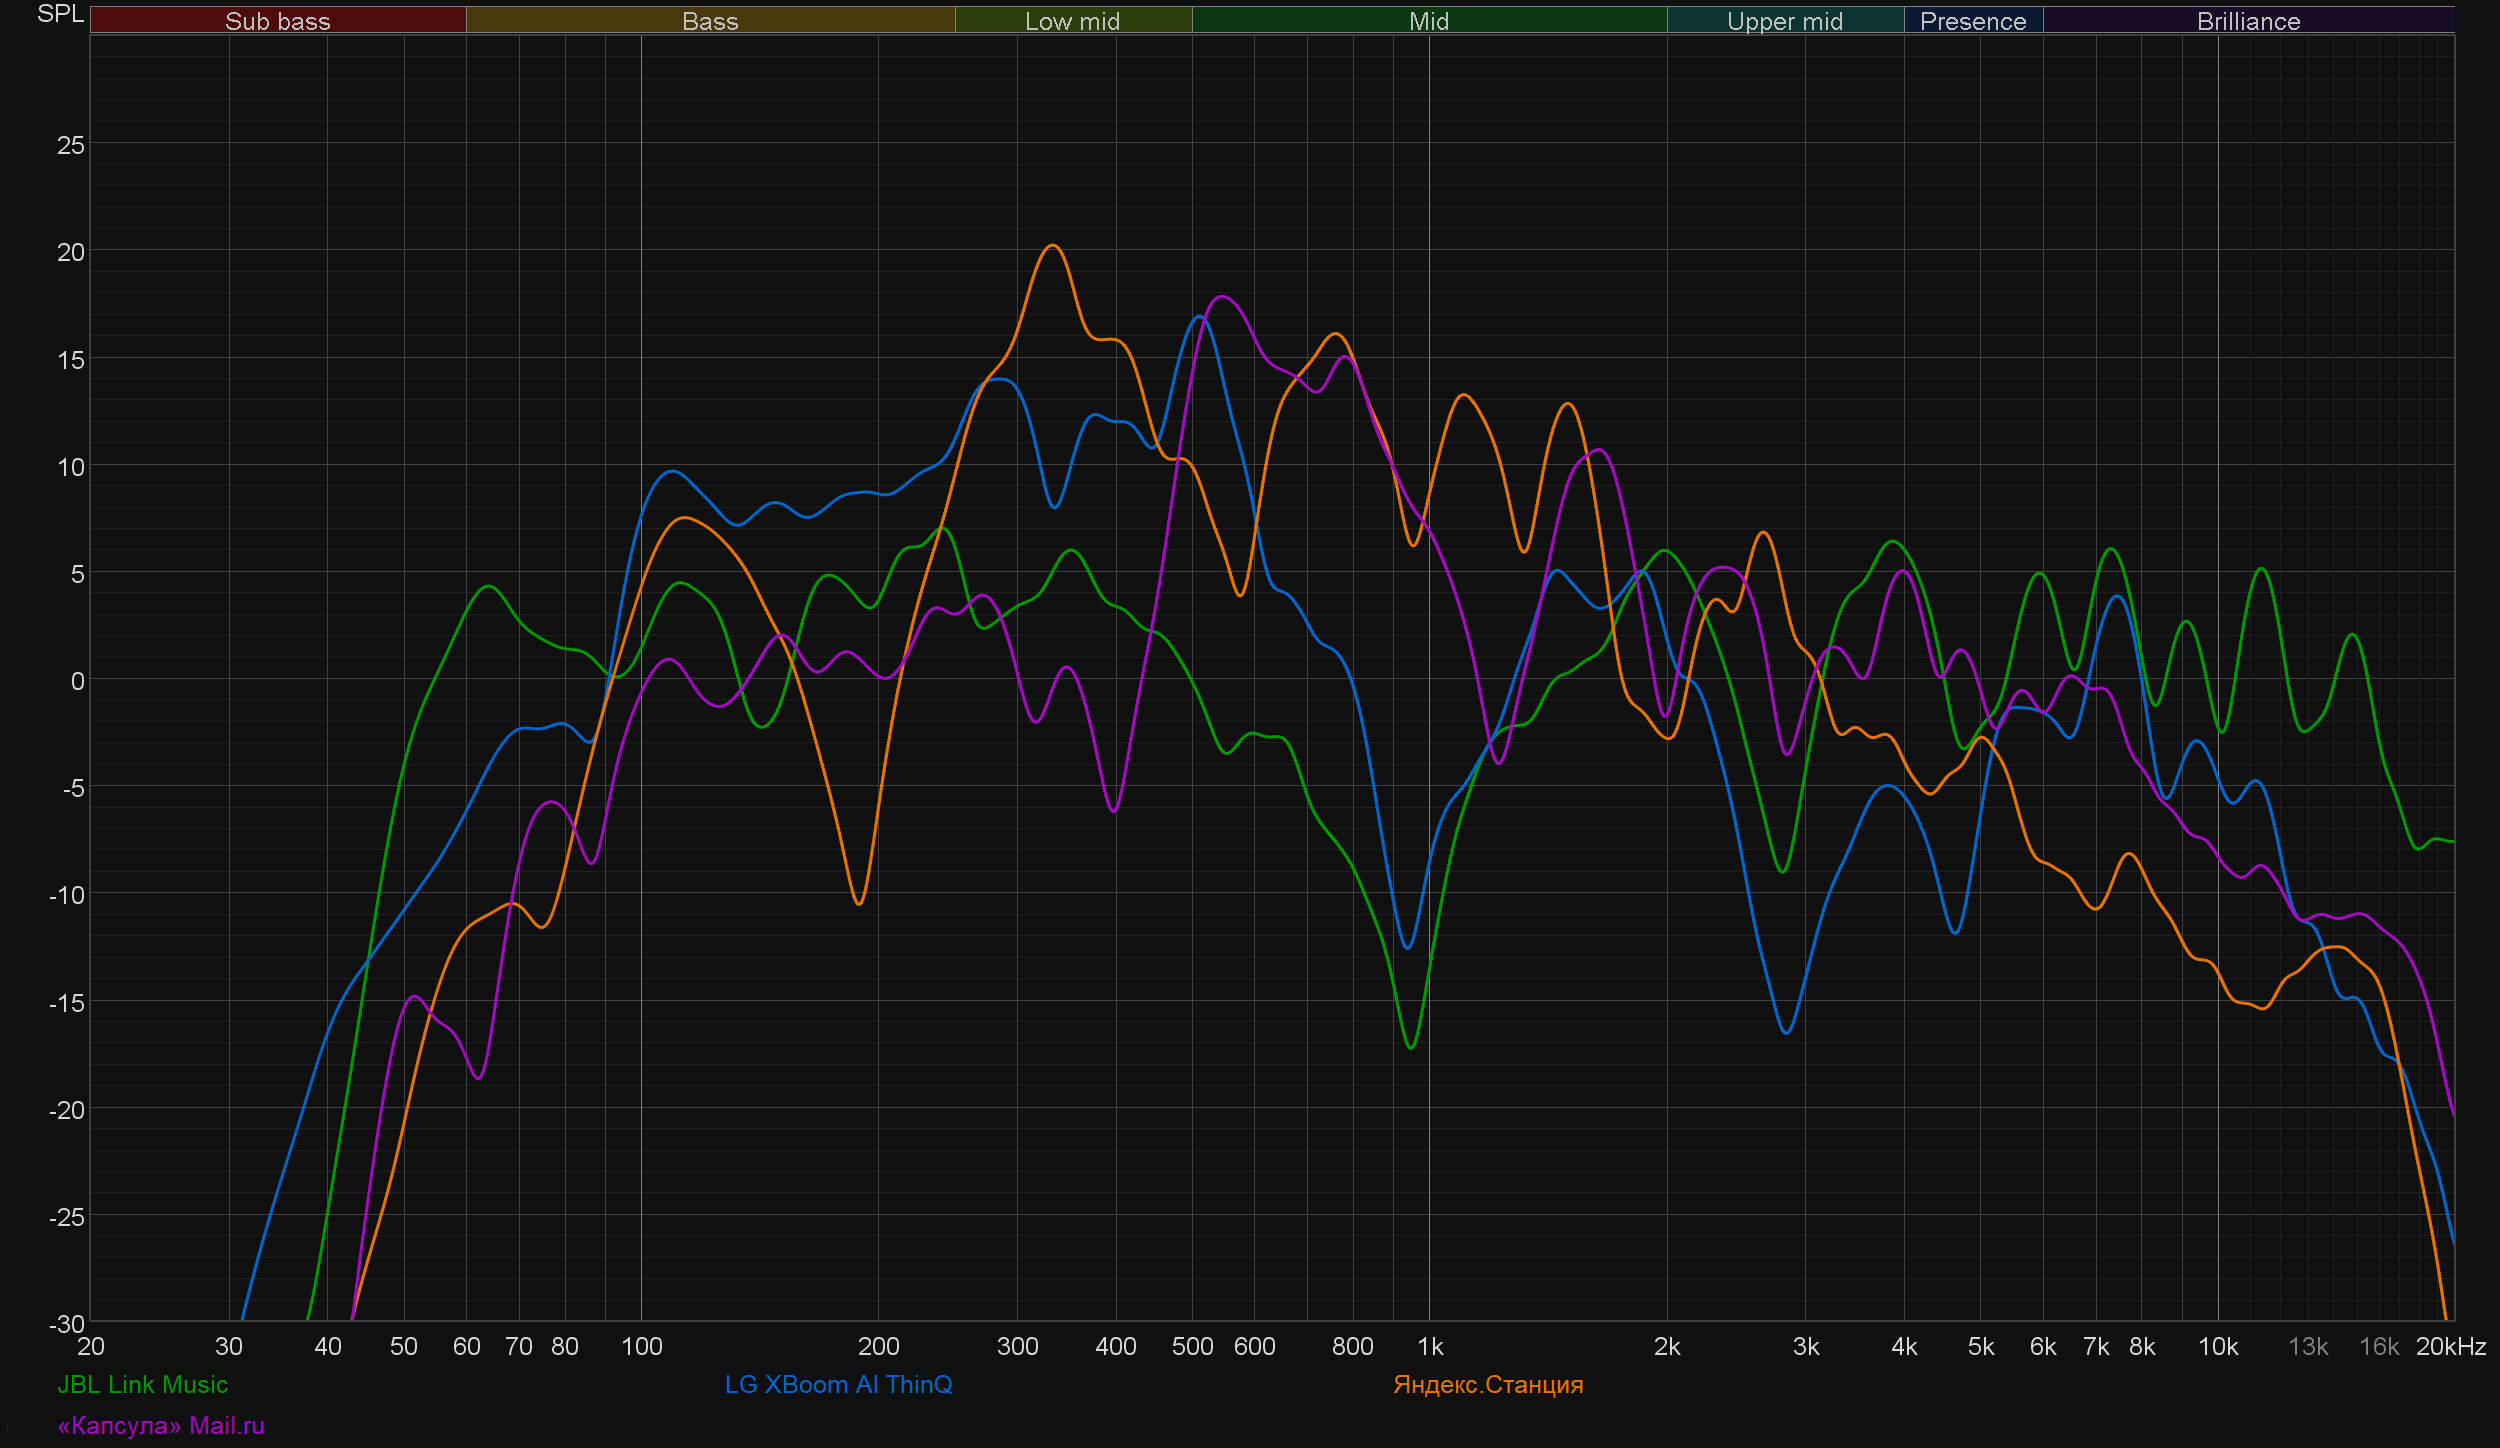The image size is (2500, 1448).
Task: Click the 100 Hz axis label
Action: [x=641, y=1347]
